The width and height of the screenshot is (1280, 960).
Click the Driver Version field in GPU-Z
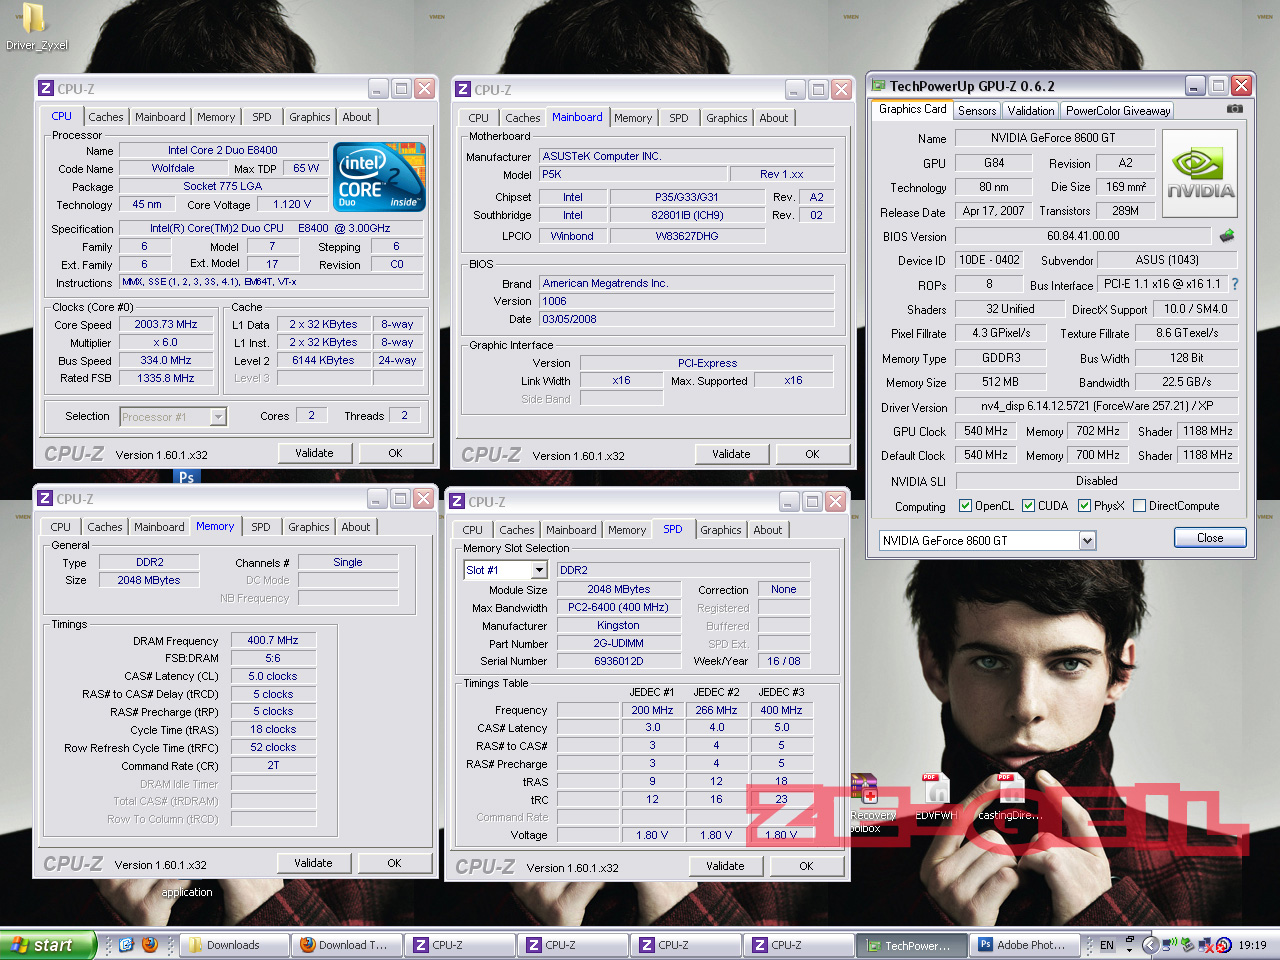point(1097,406)
